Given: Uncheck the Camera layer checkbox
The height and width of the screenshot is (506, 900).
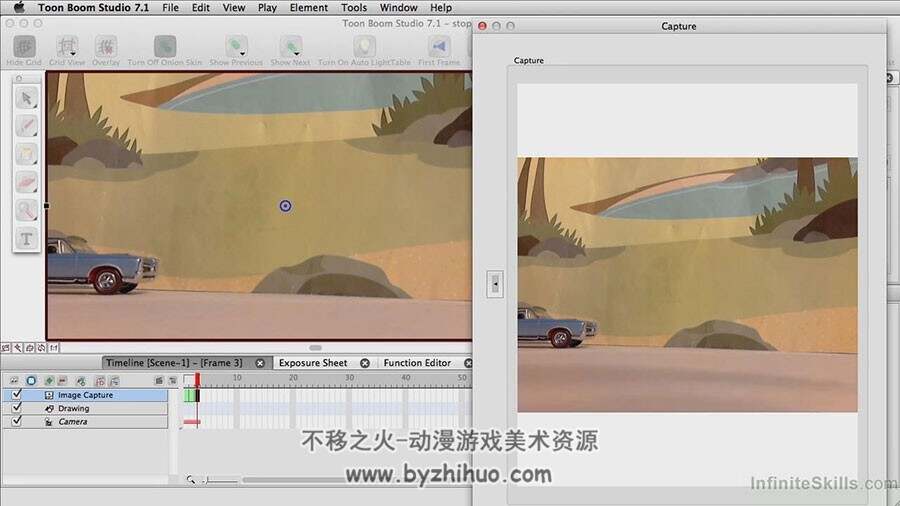Looking at the screenshot, I should click(x=17, y=421).
